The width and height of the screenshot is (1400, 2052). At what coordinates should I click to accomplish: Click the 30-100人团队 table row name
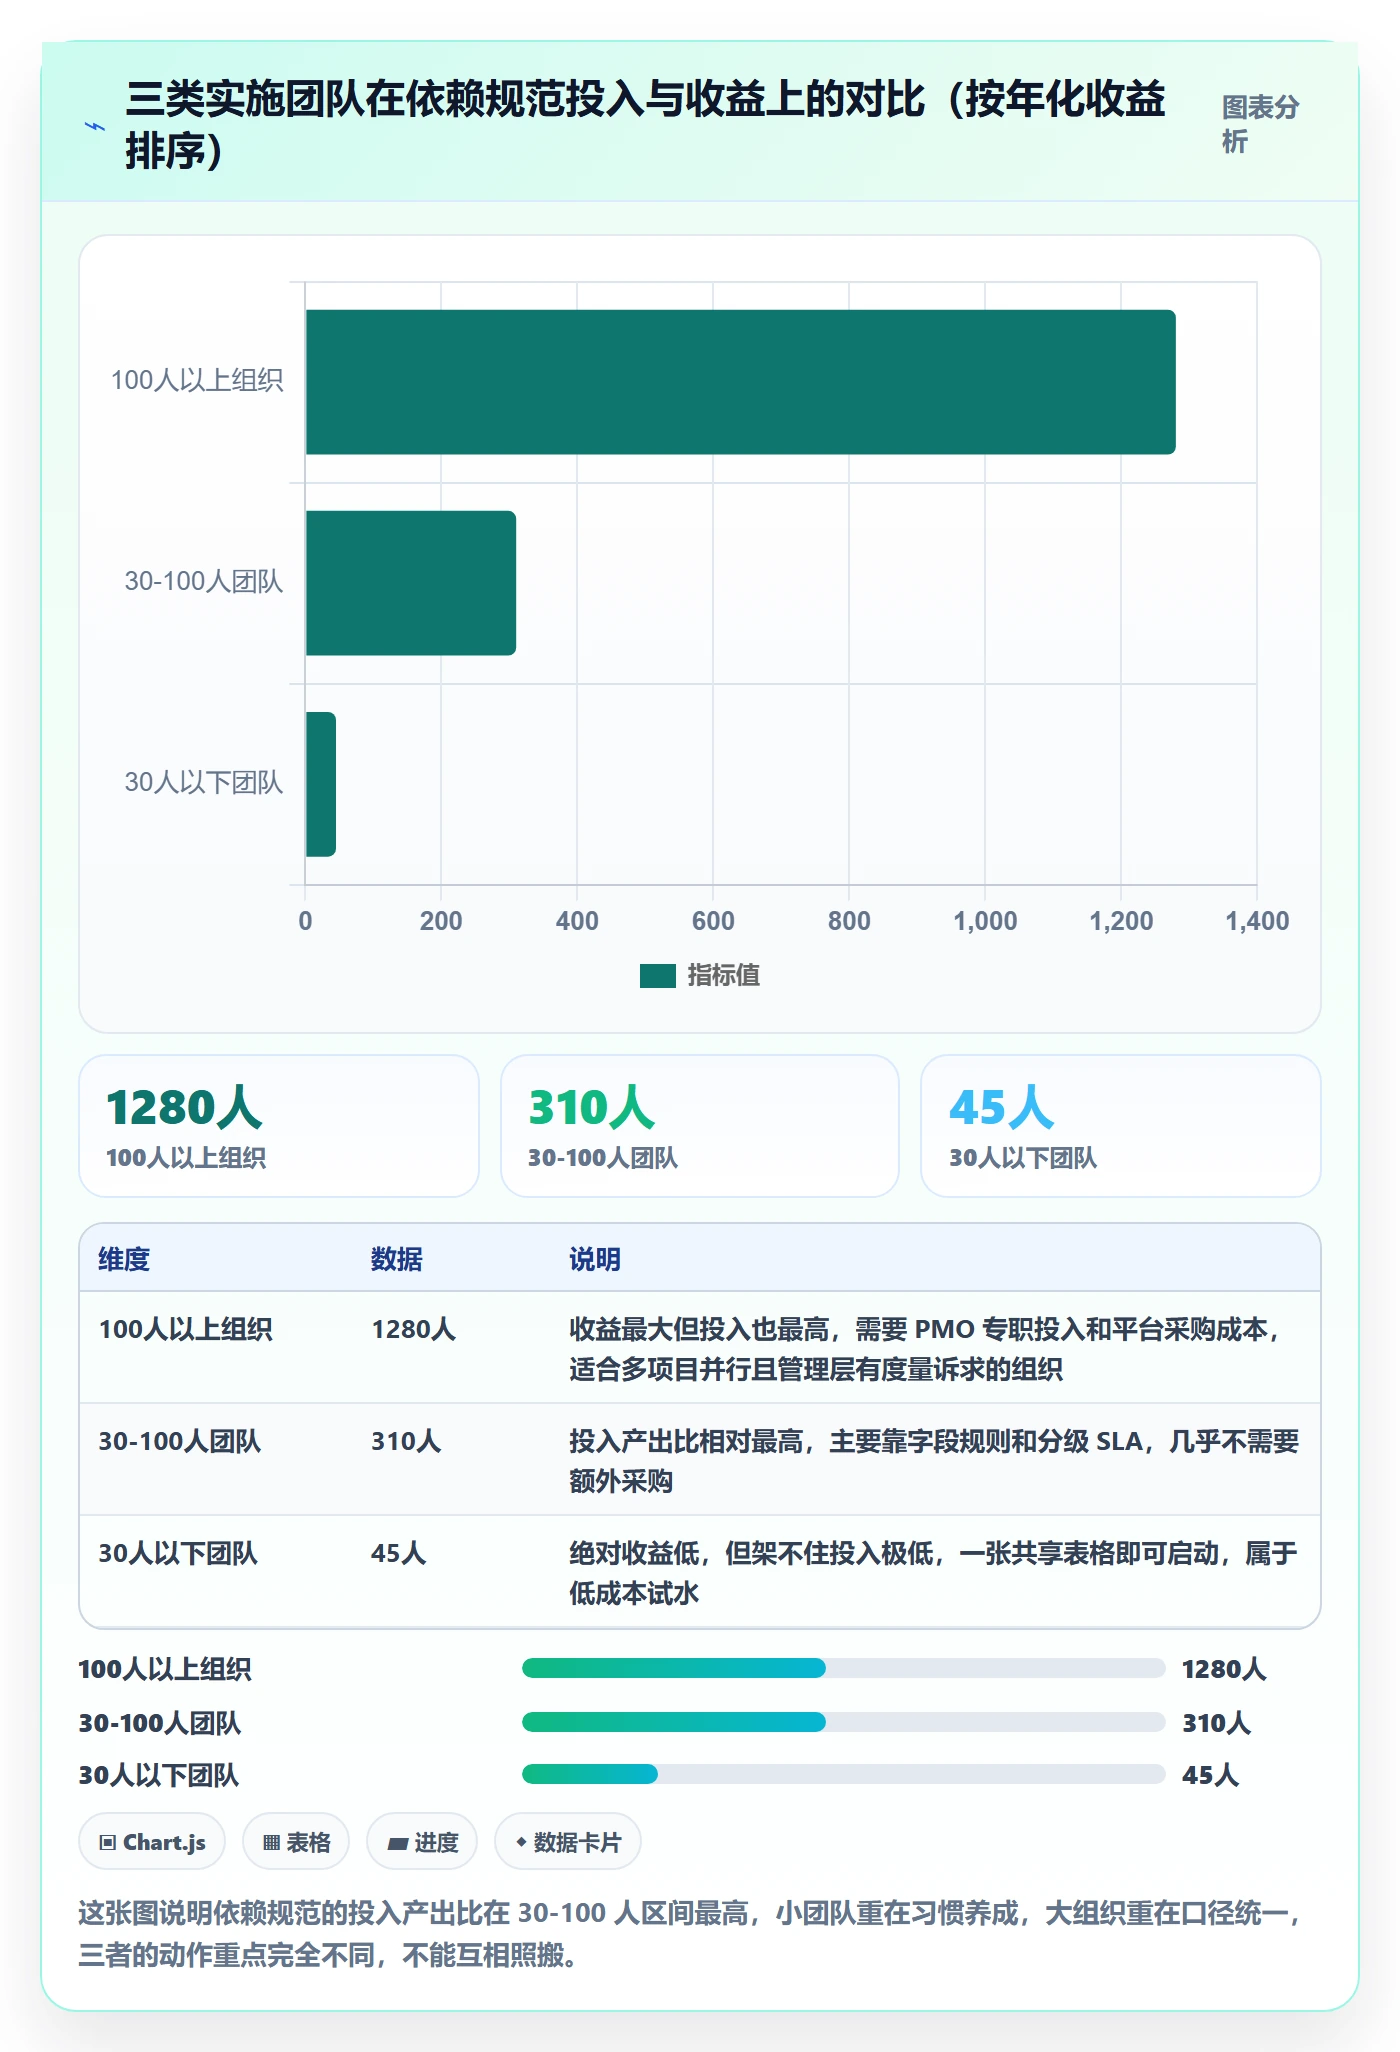[x=179, y=1442]
